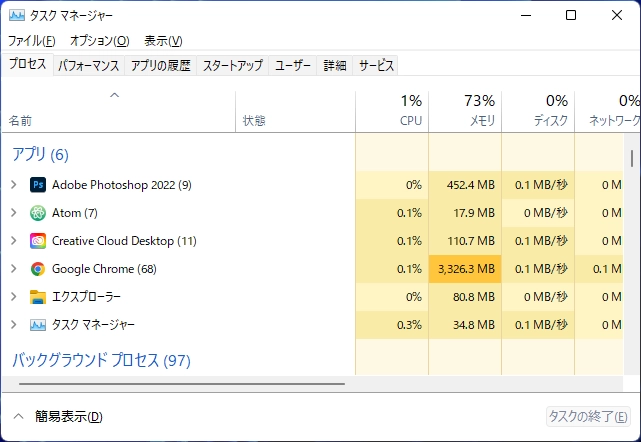This screenshot has width=641, height=442.
Task: Switch to the アプリの履歴 tab
Action: (161, 65)
